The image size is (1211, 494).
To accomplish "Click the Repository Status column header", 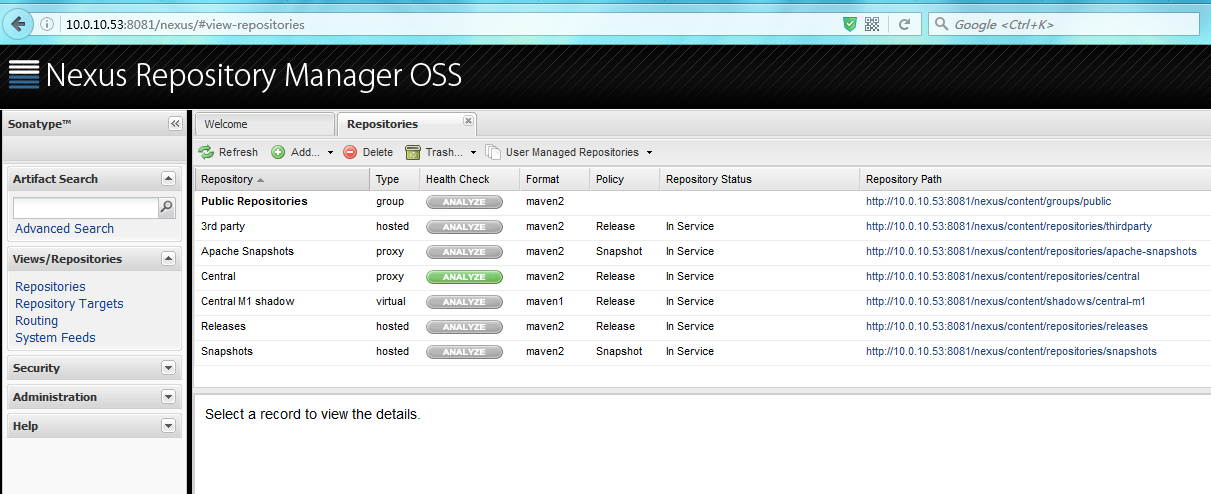I will [760, 179].
